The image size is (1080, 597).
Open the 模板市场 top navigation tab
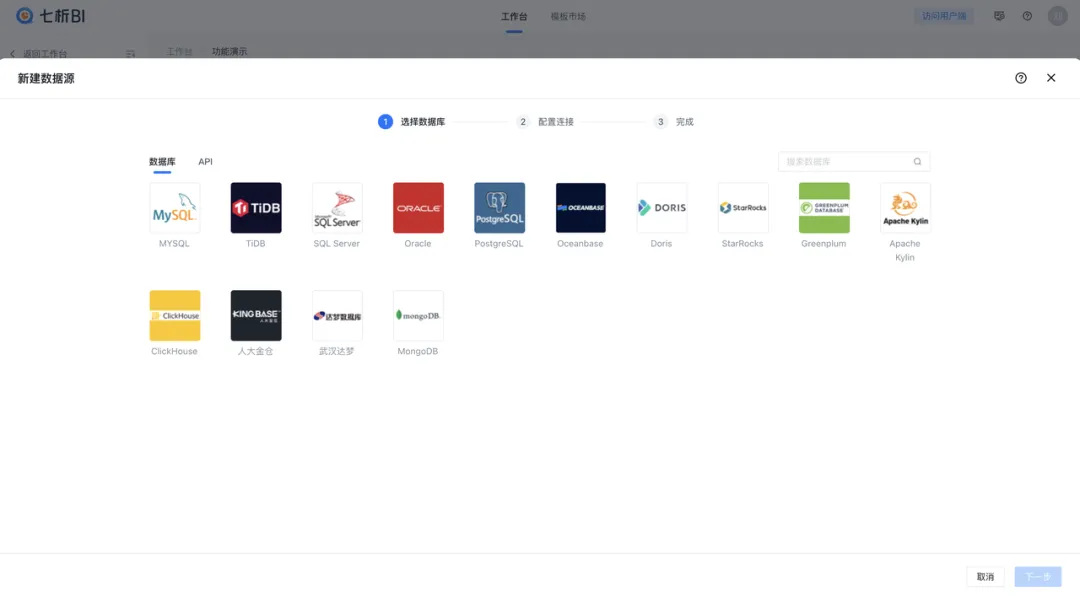click(568, 17)
